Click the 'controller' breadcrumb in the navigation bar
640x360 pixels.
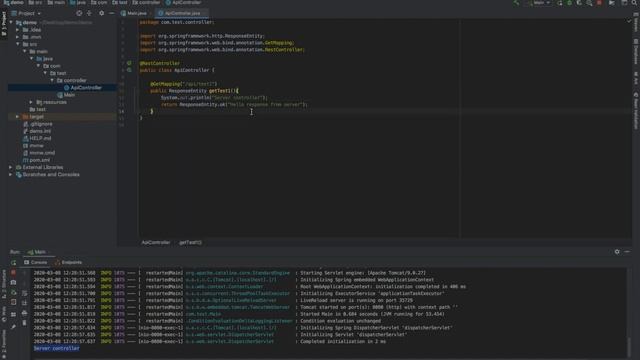[x=146, y=2]
